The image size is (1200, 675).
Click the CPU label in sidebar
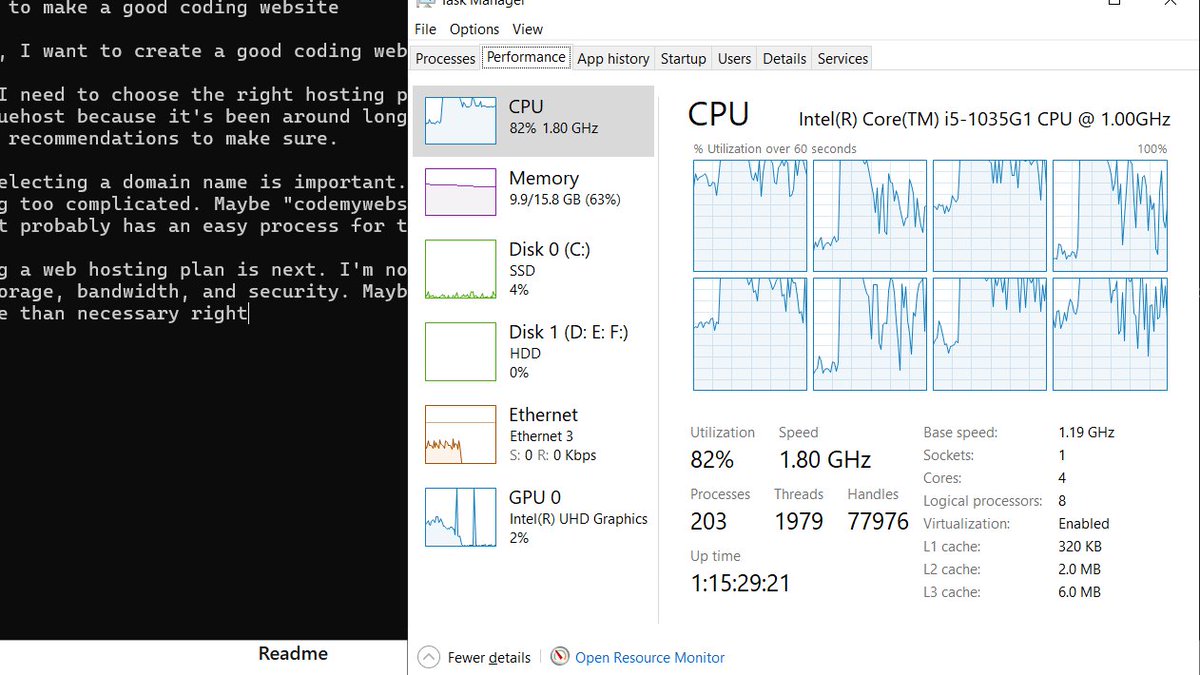(526, 106)
